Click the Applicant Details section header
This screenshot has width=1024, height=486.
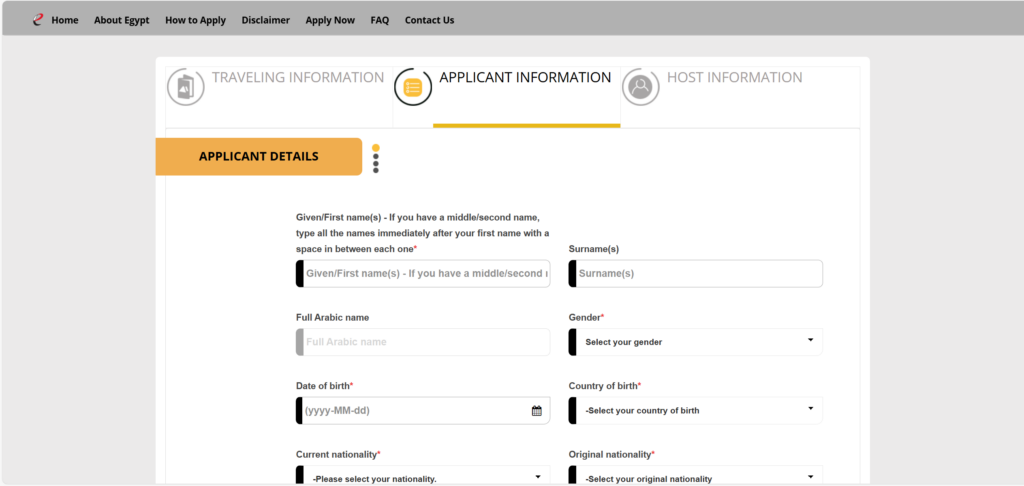click(259, 157)
